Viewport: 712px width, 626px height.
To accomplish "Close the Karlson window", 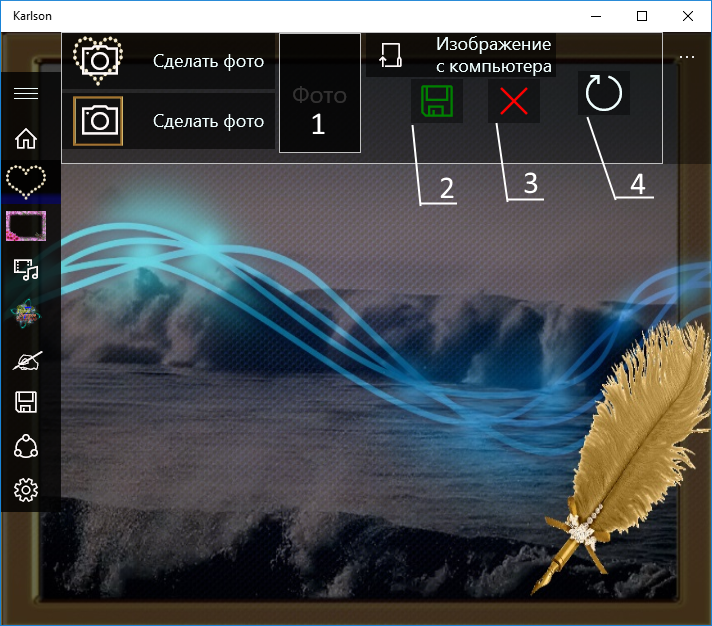I will [687, 16].
